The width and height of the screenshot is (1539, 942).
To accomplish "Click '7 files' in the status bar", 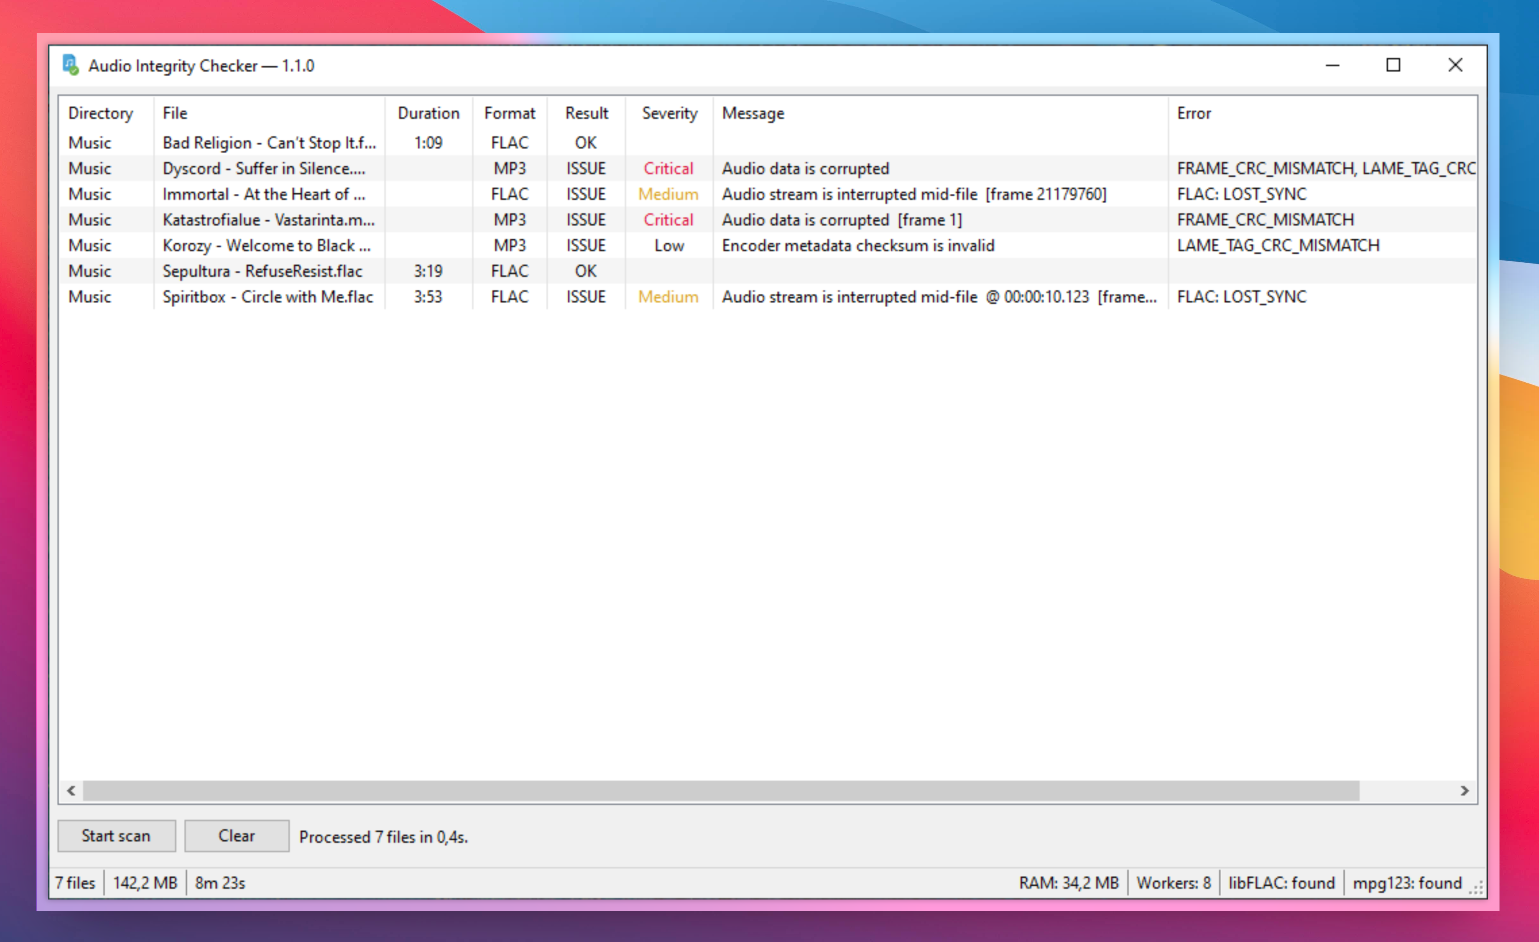I will pyautogui.click(x=75, y=883).
